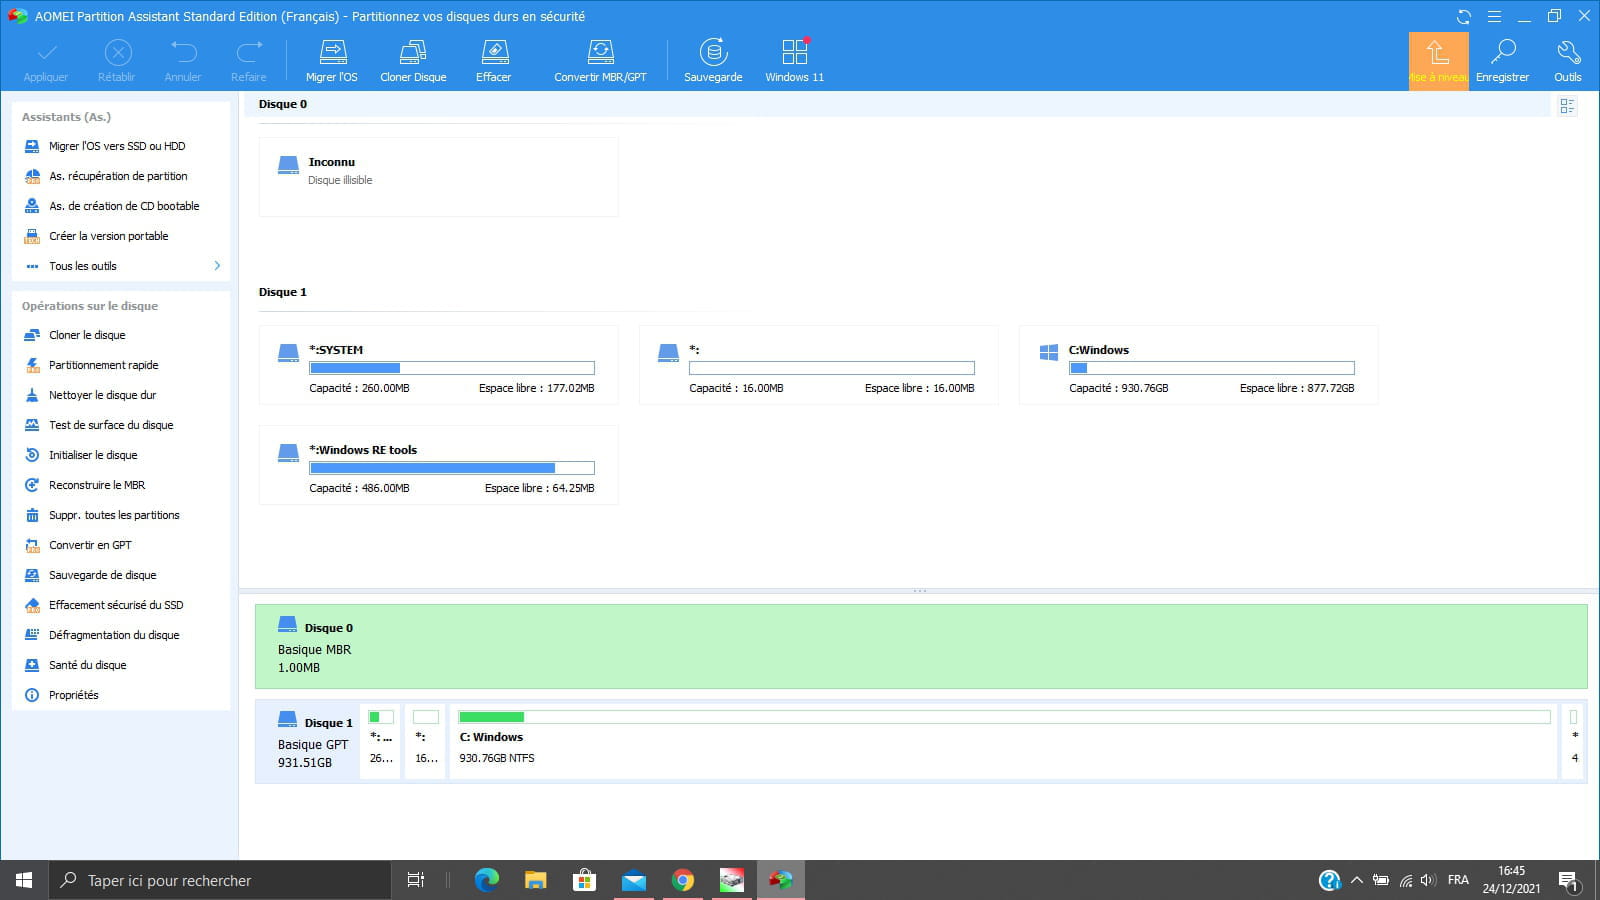Viewport: 1600px width, 900px height.
Task: Click the Disque 0 section header
Action: [x=283, y=104]
